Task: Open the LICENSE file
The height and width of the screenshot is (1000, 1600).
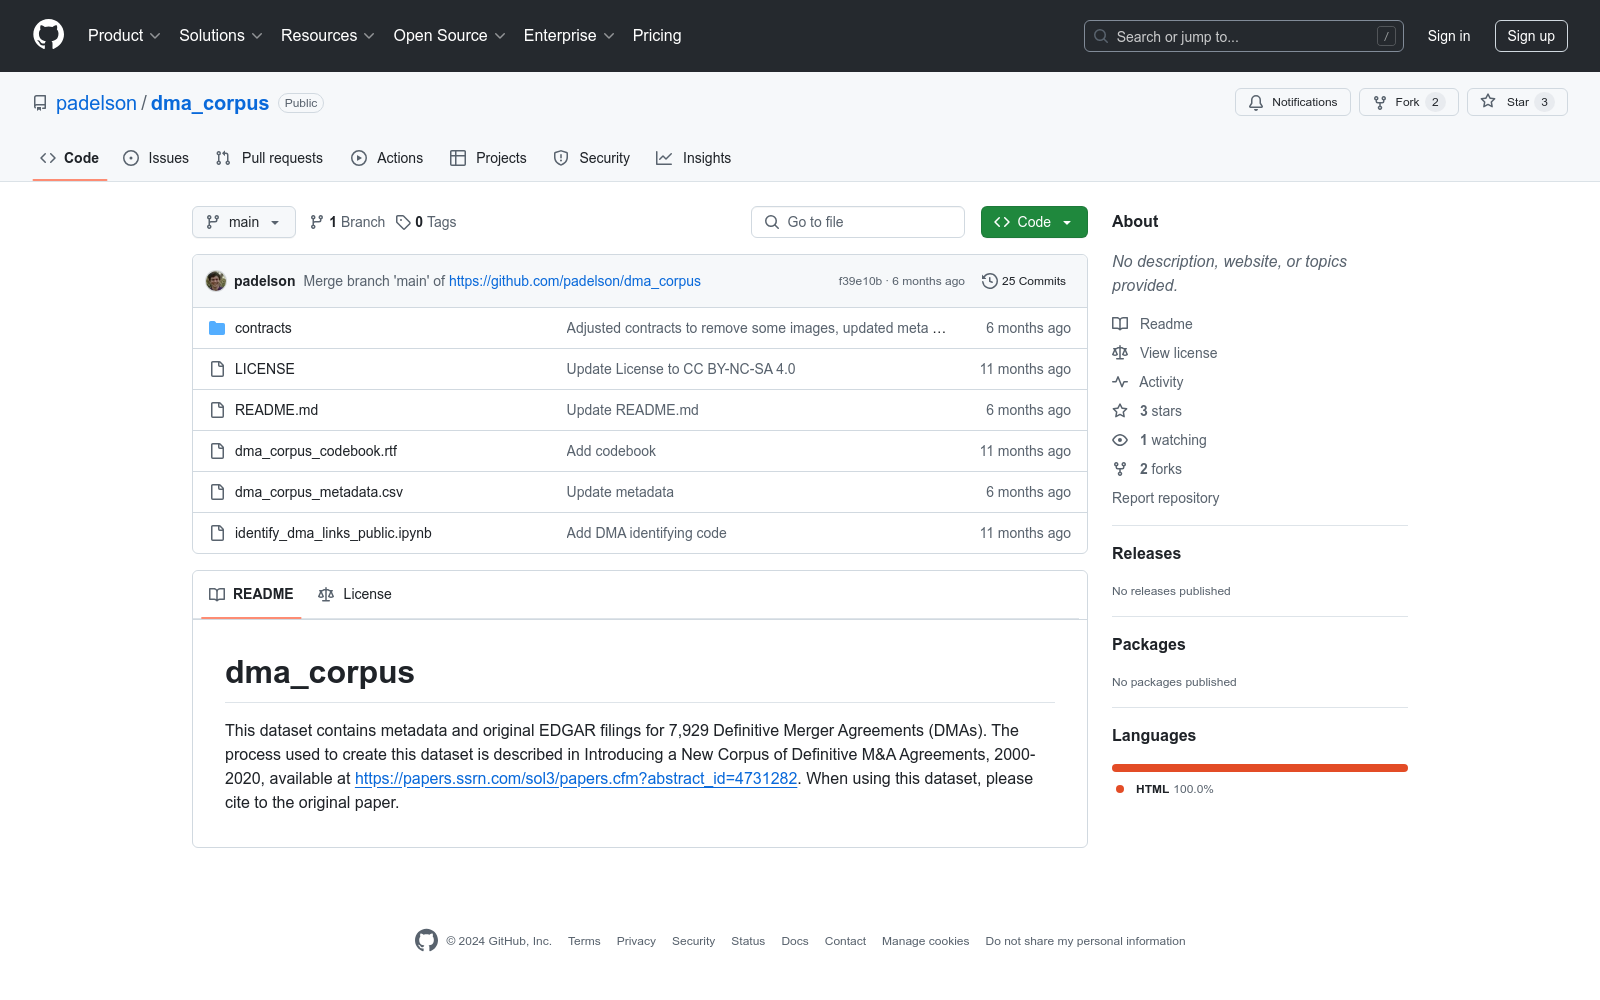Action: pyautogui.click(x=265, y=369)
